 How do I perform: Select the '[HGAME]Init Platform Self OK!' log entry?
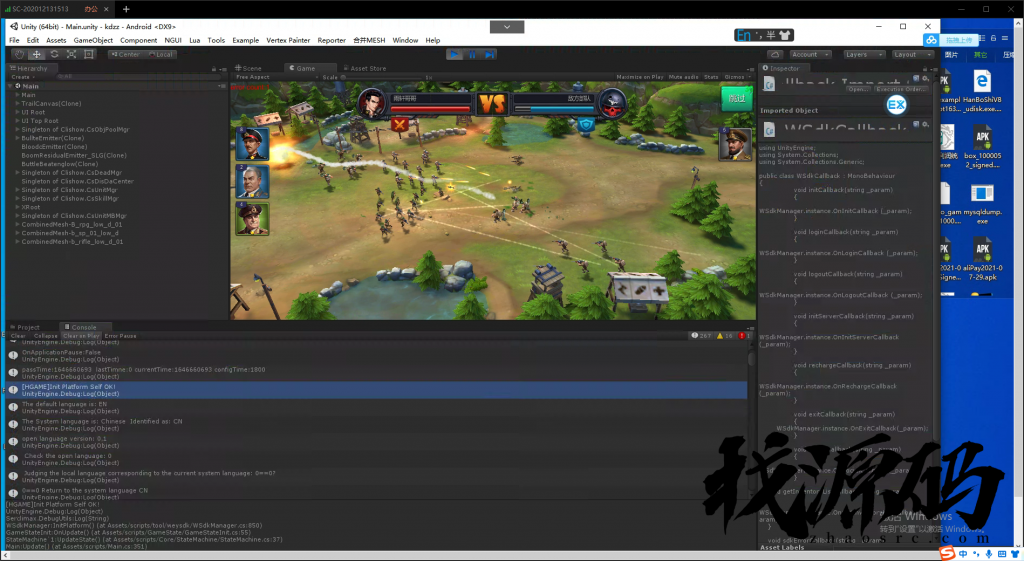(376, 390)
